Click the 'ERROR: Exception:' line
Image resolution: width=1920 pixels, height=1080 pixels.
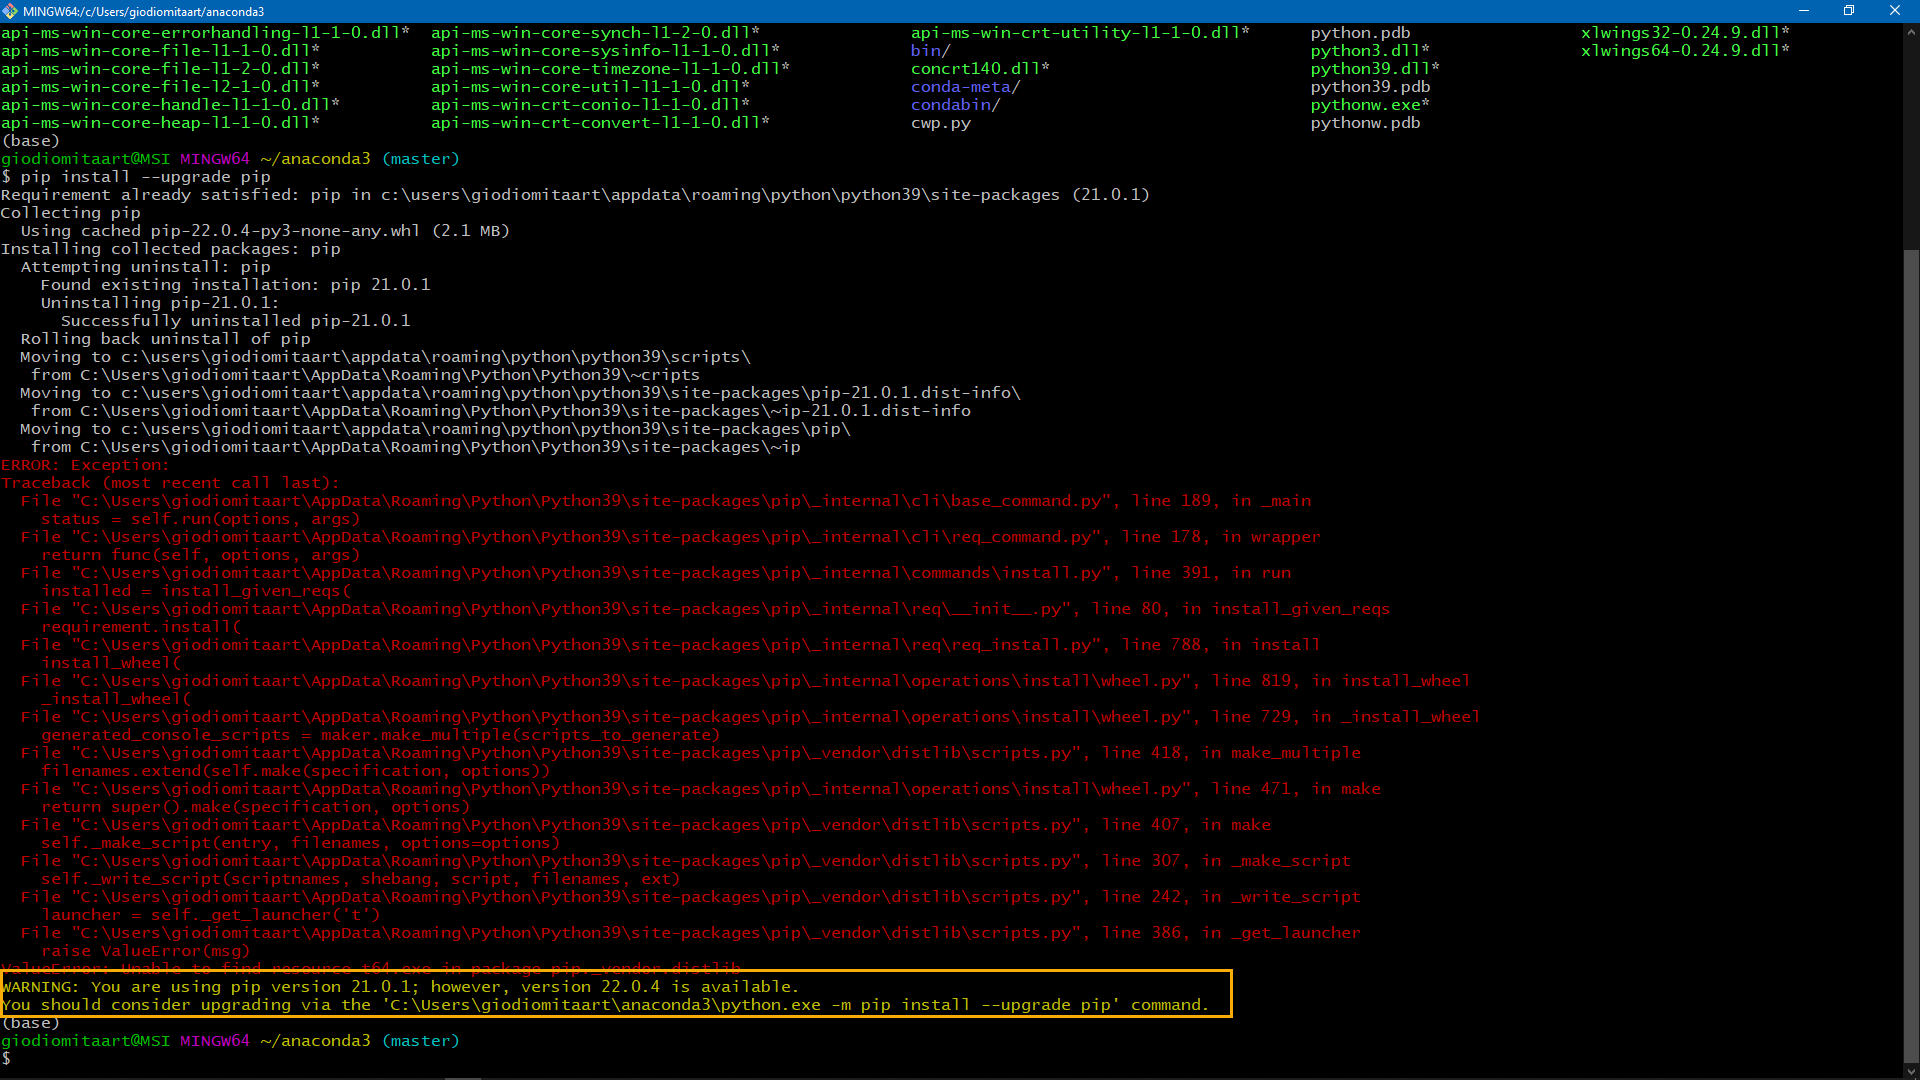(x=85, y=465)
